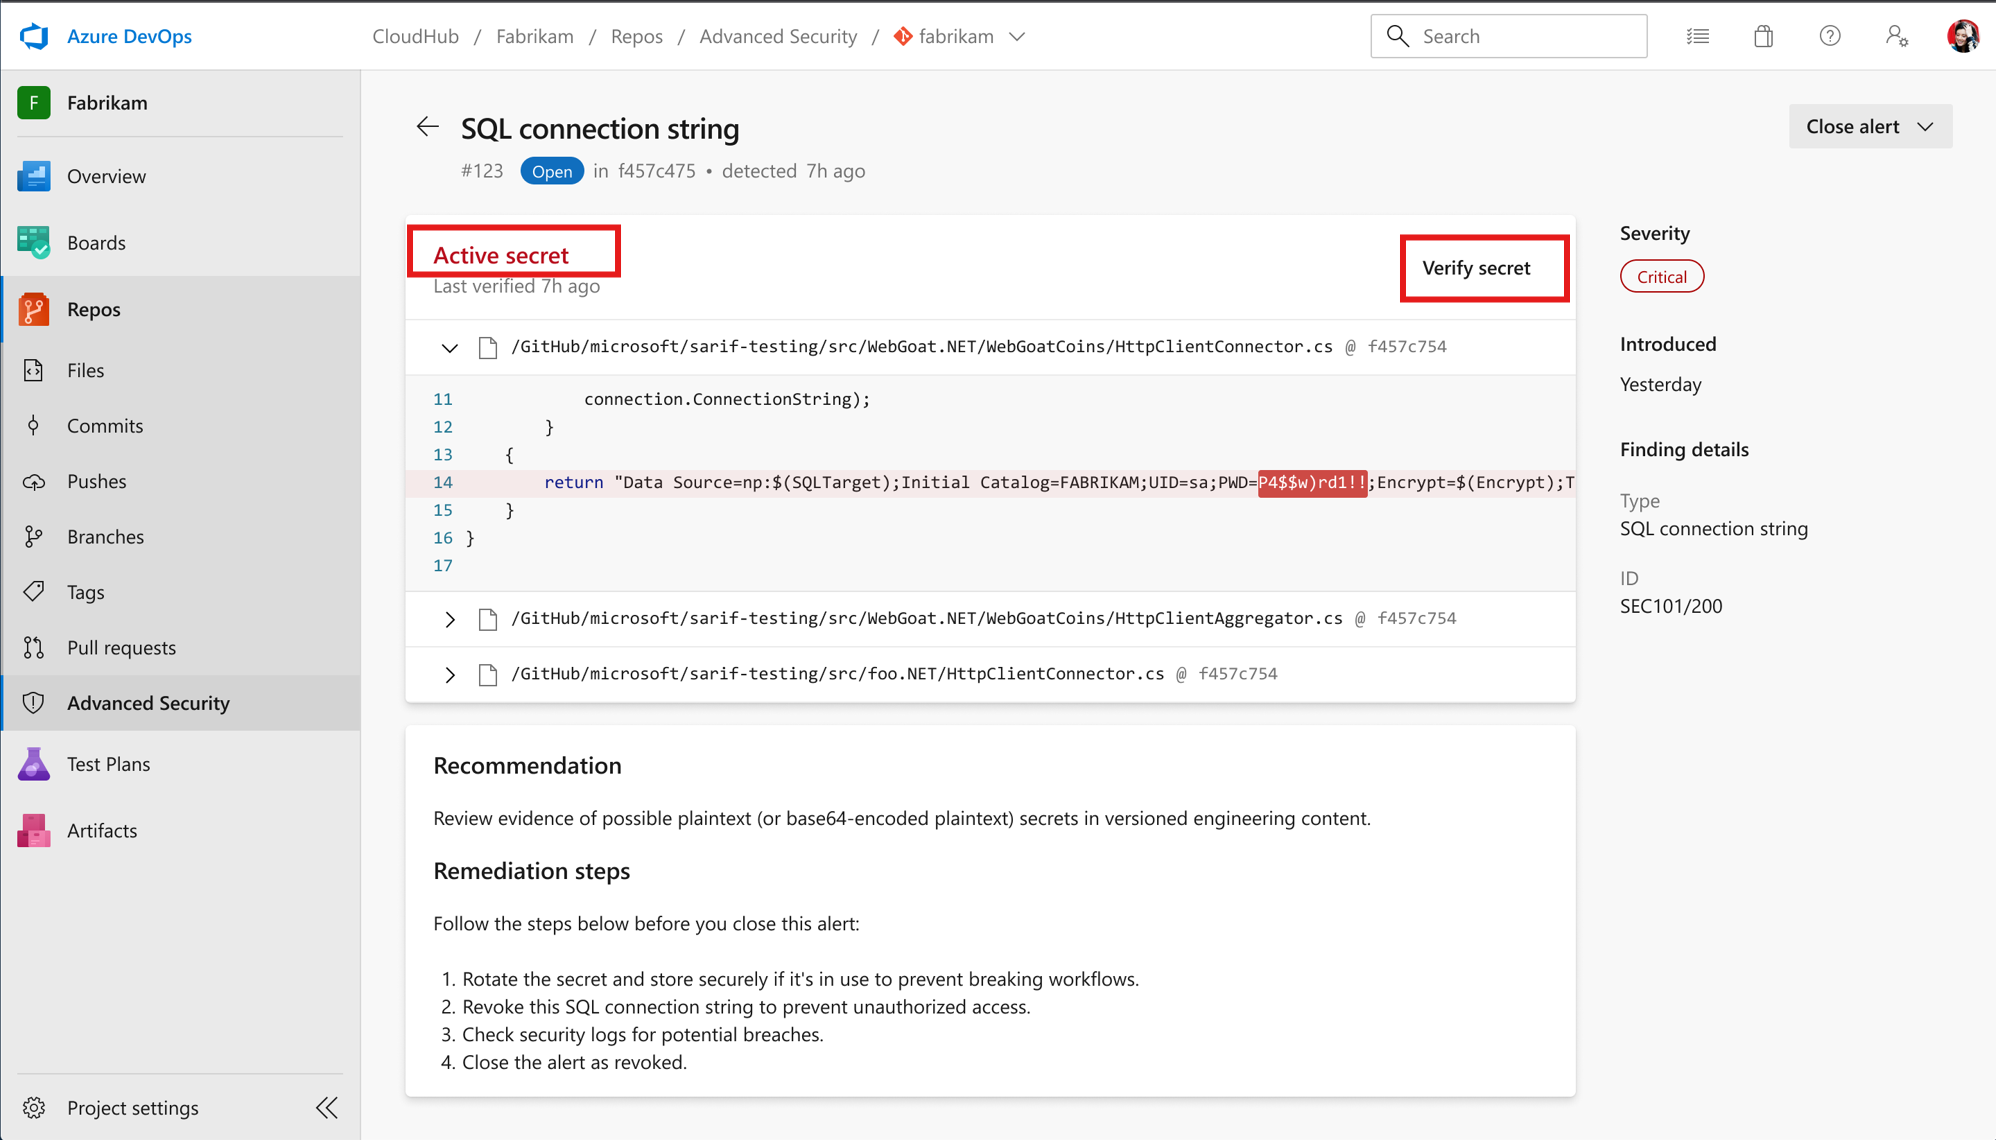The height and width of the screenshot is (1140, 1996).
Task: Click the f457c475 commit hash in header
Action: (x=656, y=171)
